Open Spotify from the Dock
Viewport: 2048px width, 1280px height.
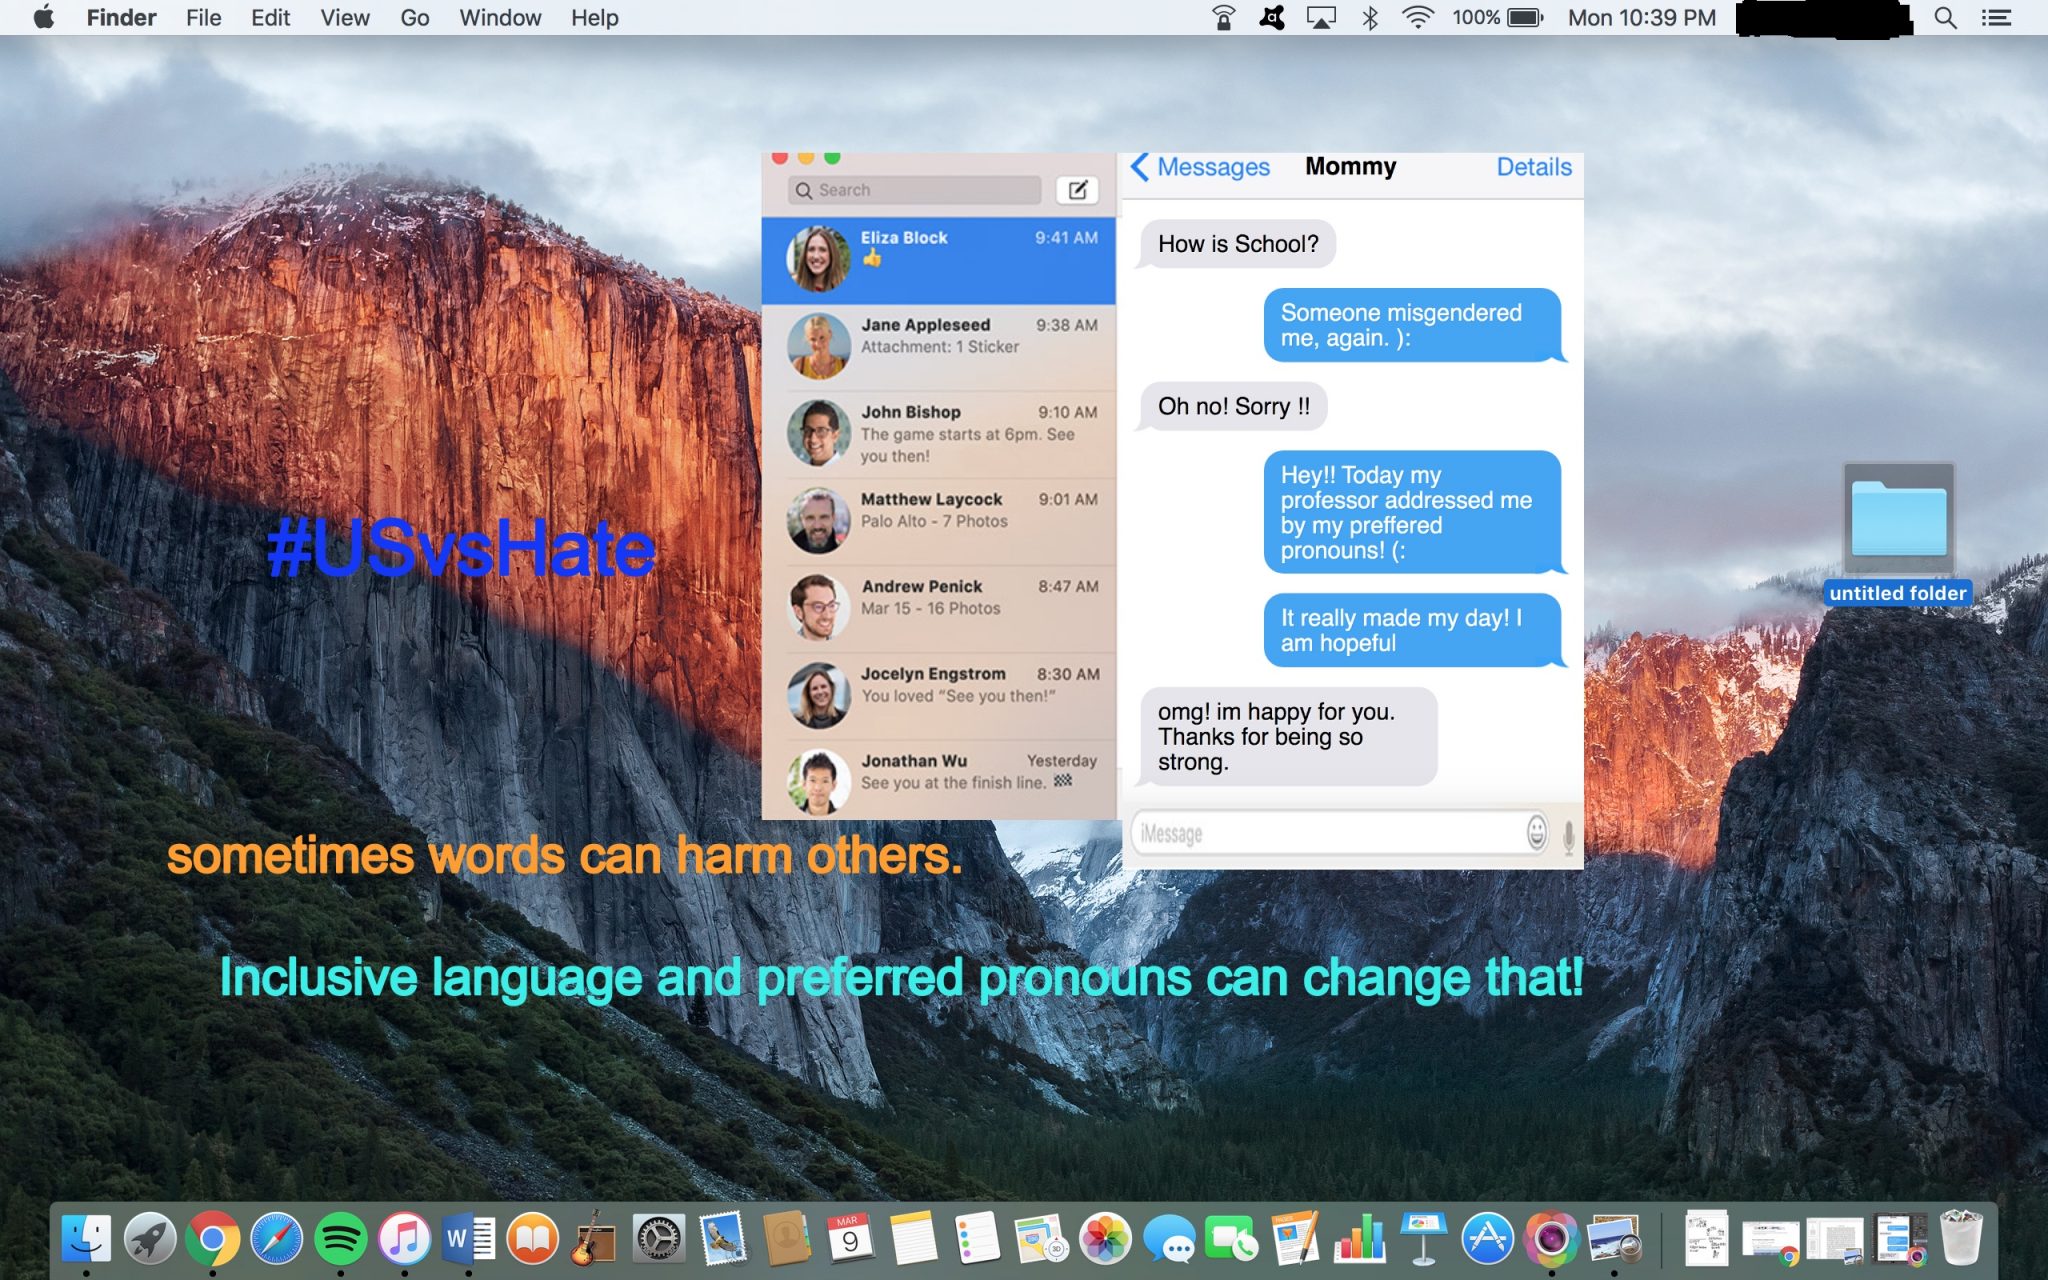tap(341, 1238)
